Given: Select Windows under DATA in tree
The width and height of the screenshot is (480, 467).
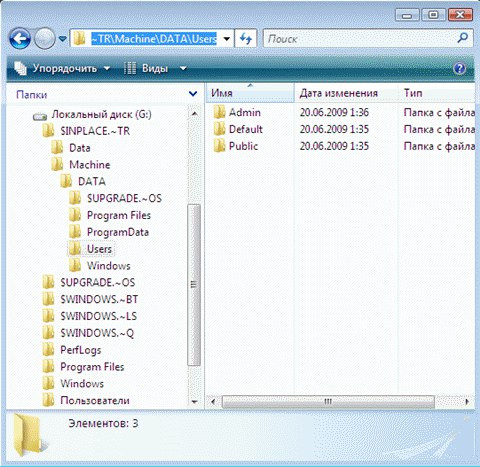Looking at the screenshot, I should point(109,266).
